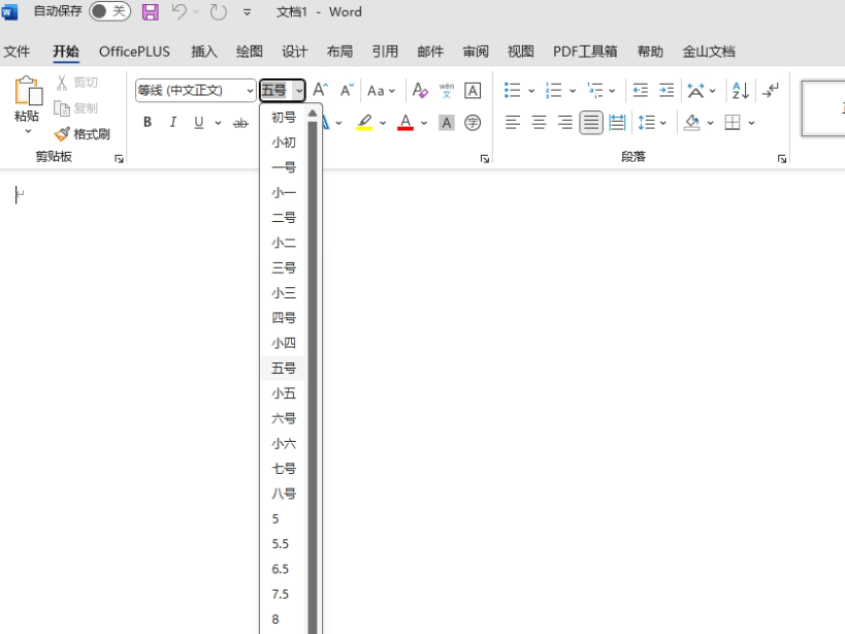The width and height of the screenshot is (845, 634).
Task: Apply yellow text highlight color
Action: [364, 122]
